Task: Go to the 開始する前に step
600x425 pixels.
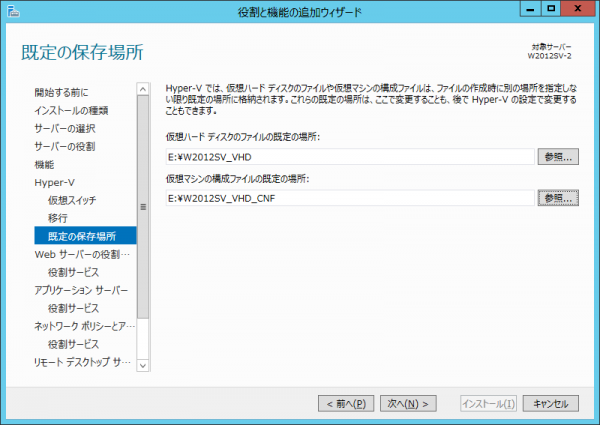Action: [60, 92]
